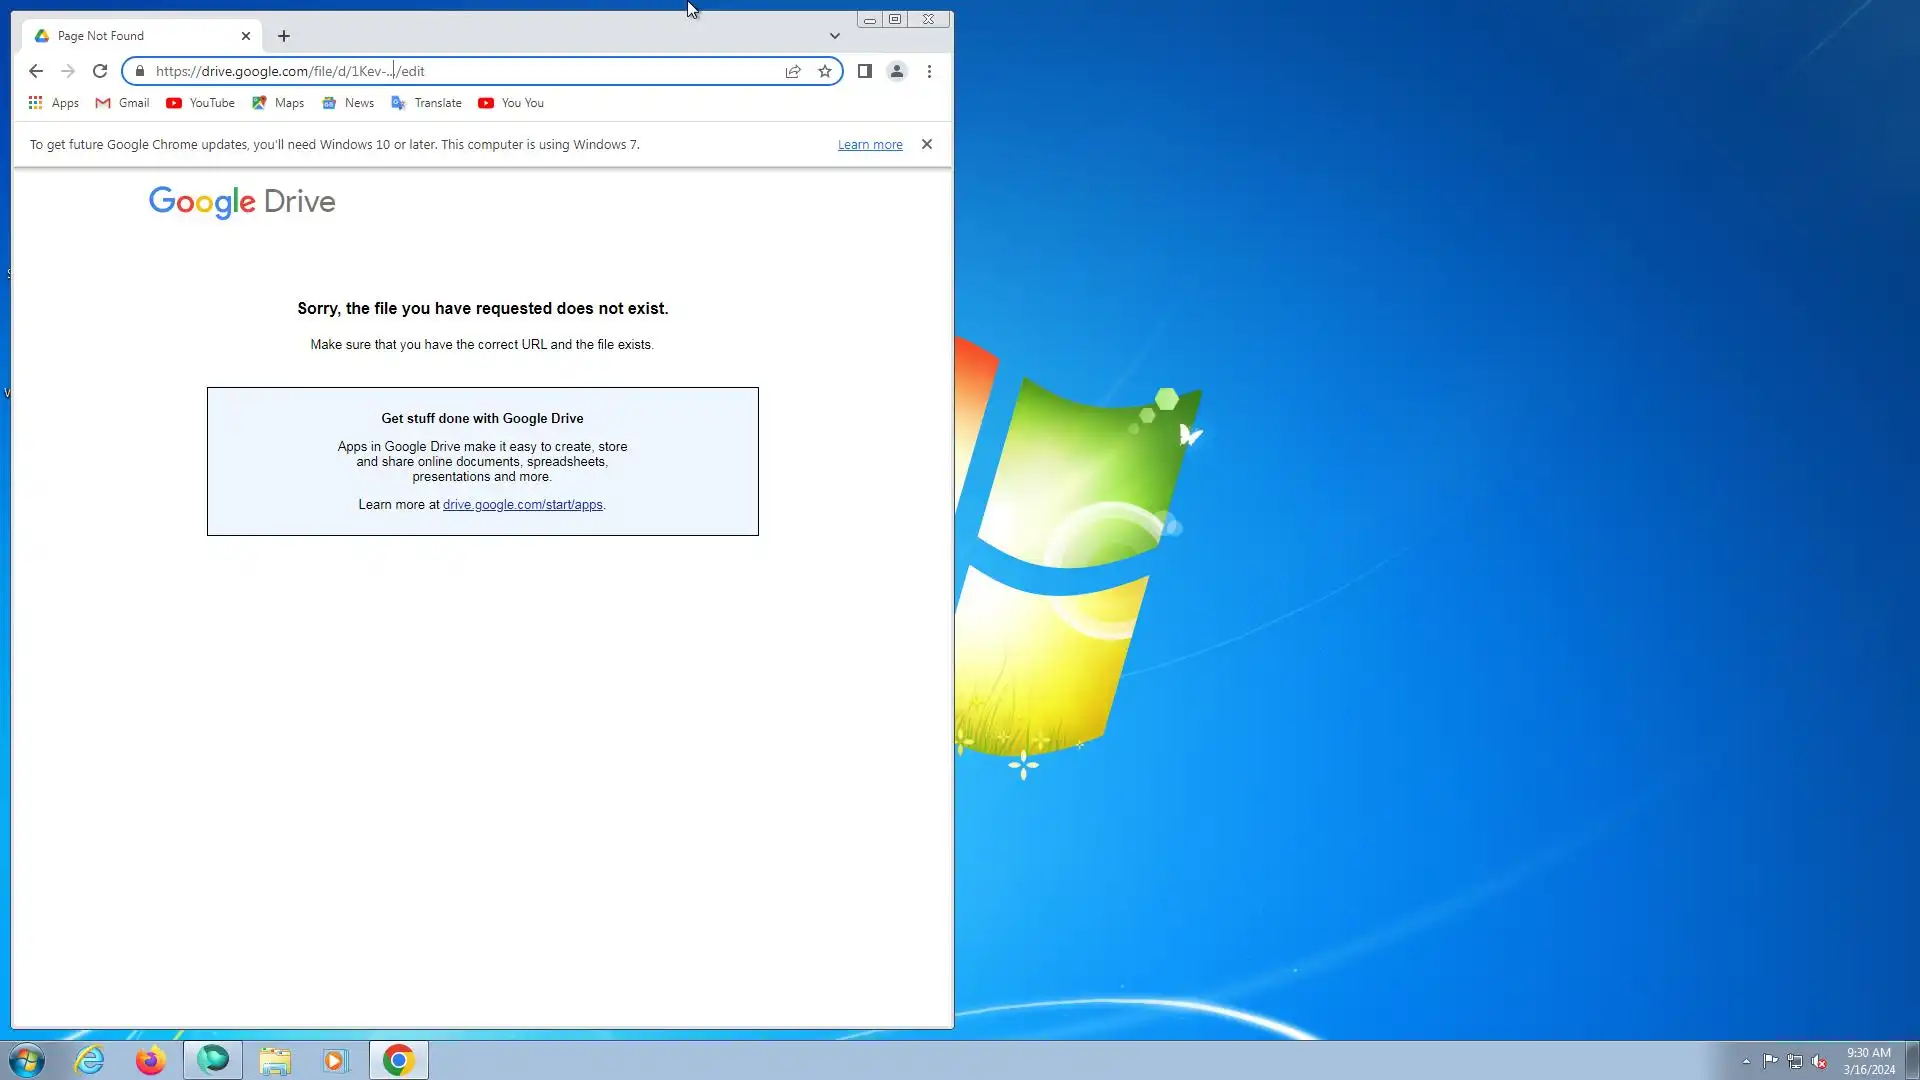
Task: Open Chrome three-dot menu
Action: pyautogui.click(x=929, y=71)
